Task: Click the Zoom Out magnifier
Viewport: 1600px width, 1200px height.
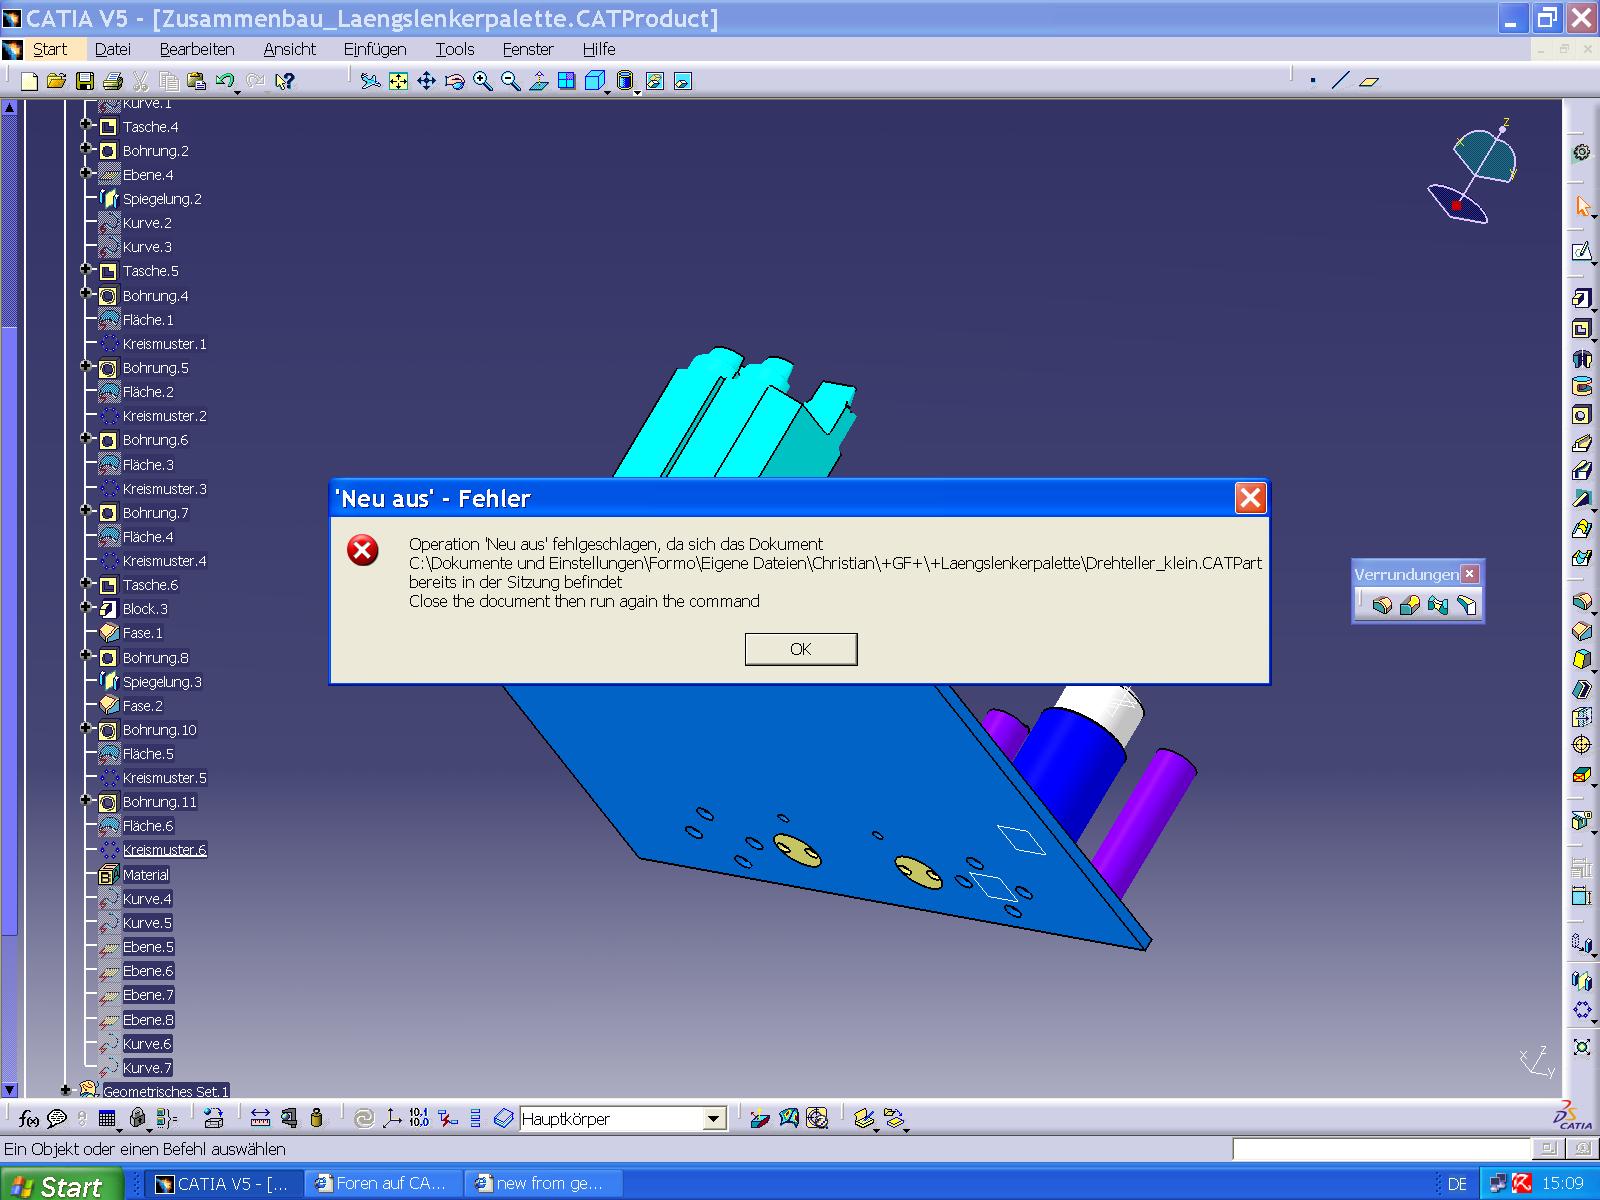Action: click(511, 81)
